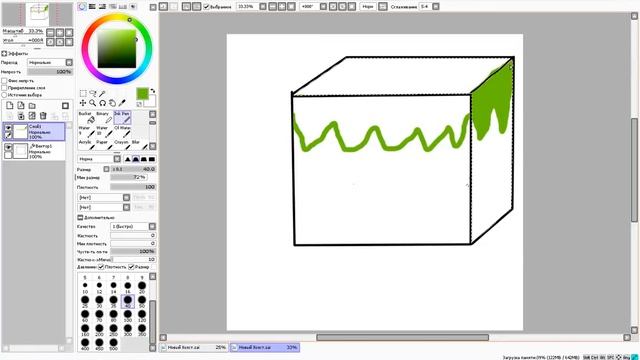The image size is (640, 360).
Task: Enable Прикрепление слоя checkbox
Action: 4,88
